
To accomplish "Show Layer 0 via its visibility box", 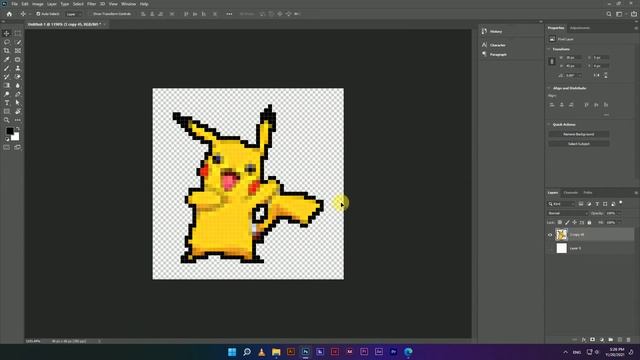I will coord(550,248).
